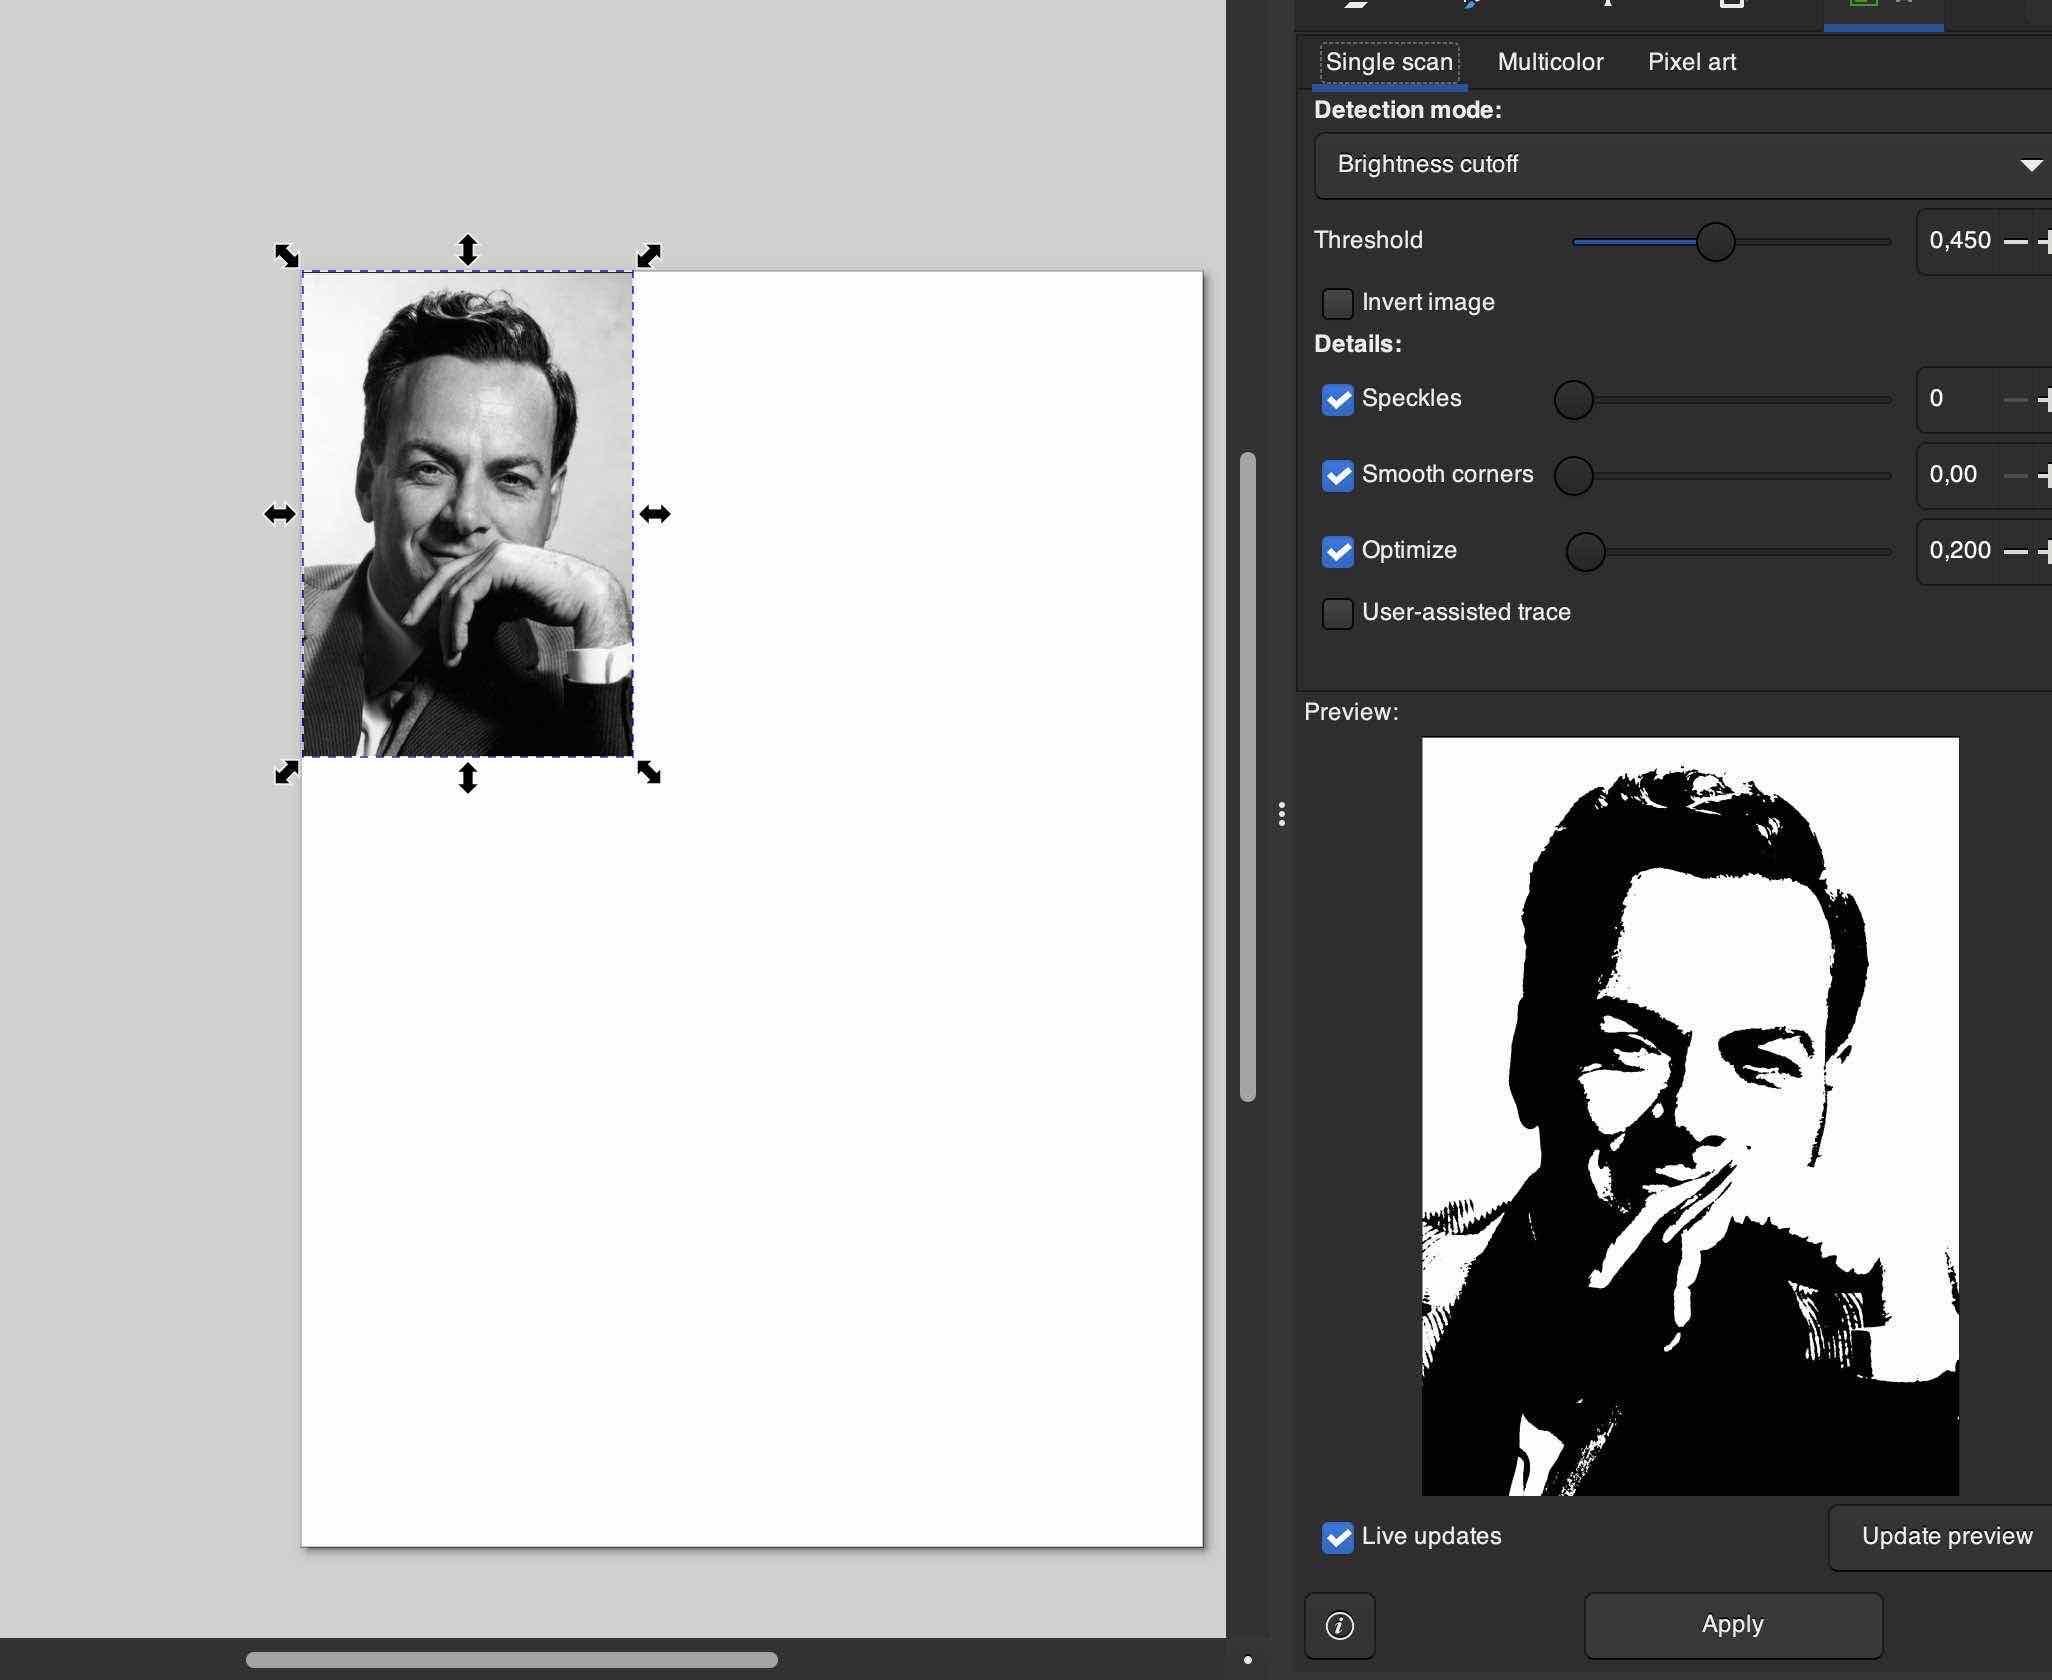Switch to the Pixel art tab

pos(1691,62)
